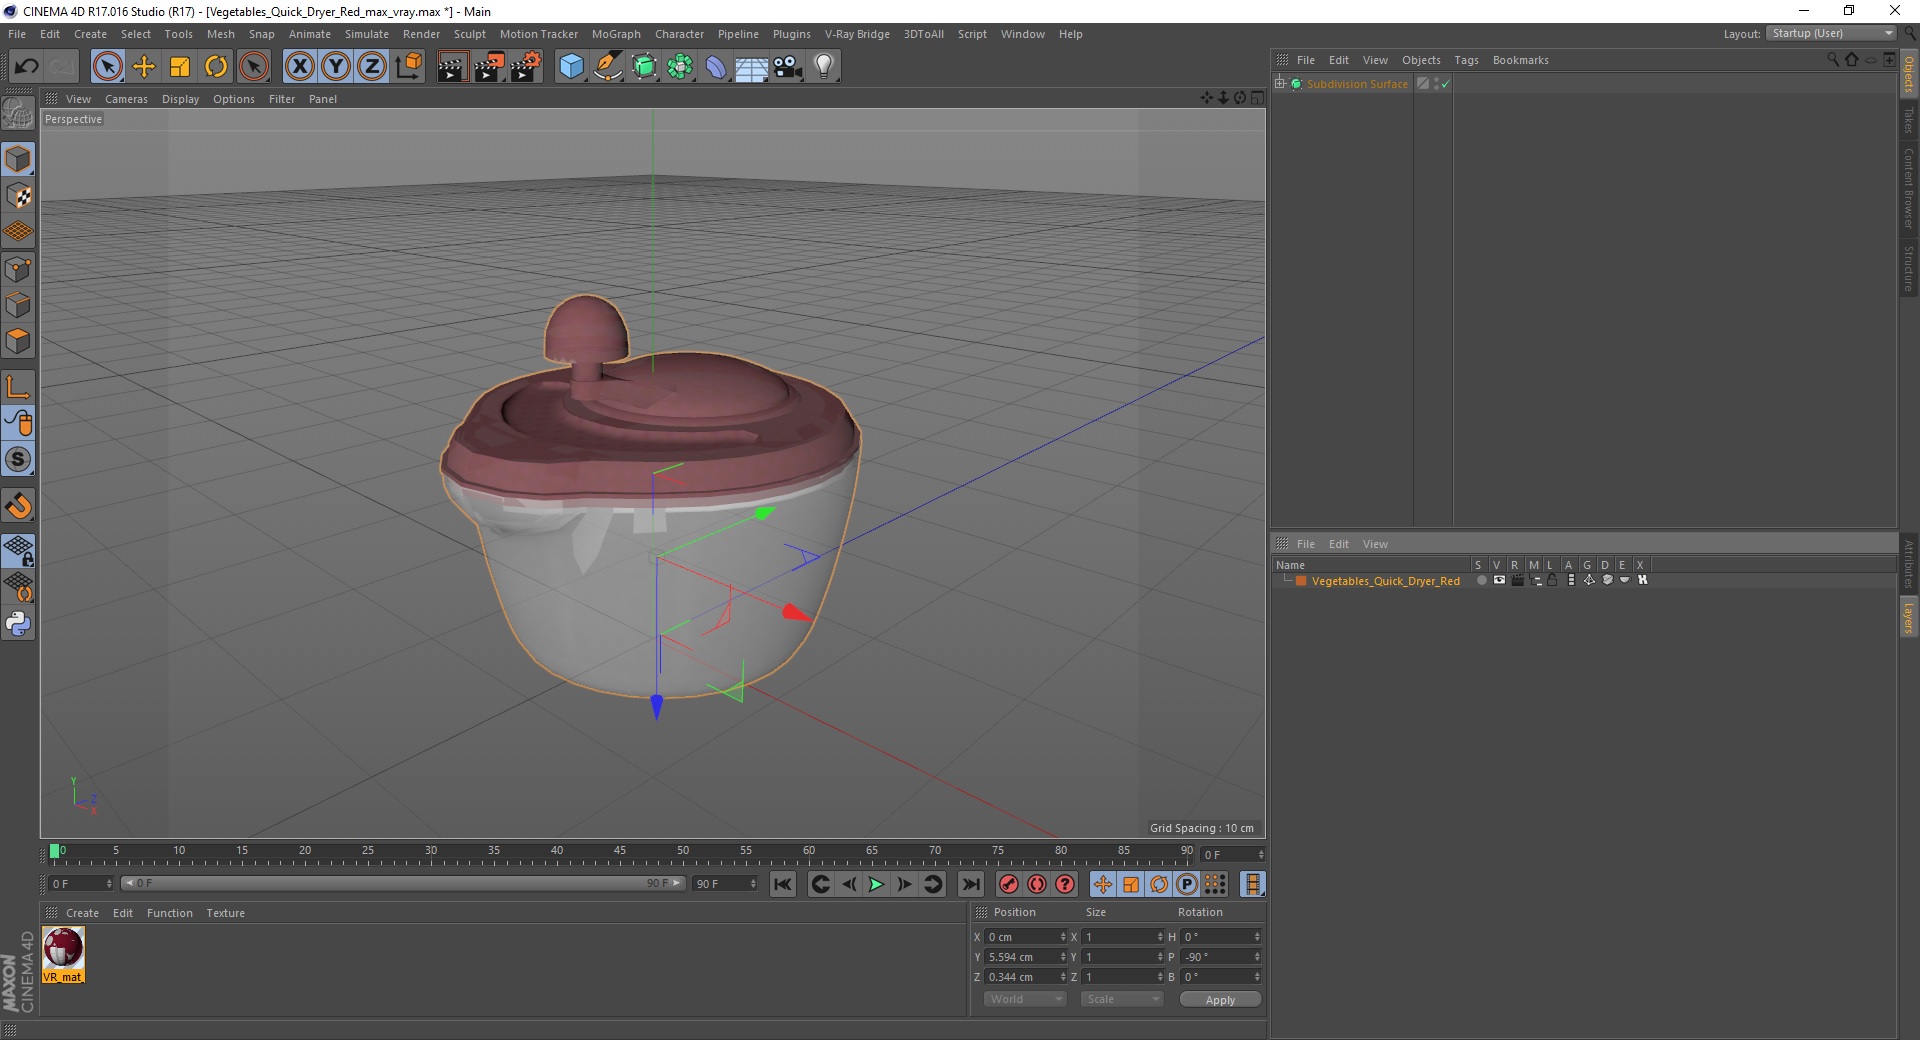Toggle Subdivision Surface enable checkmark

click(1446, 84)
